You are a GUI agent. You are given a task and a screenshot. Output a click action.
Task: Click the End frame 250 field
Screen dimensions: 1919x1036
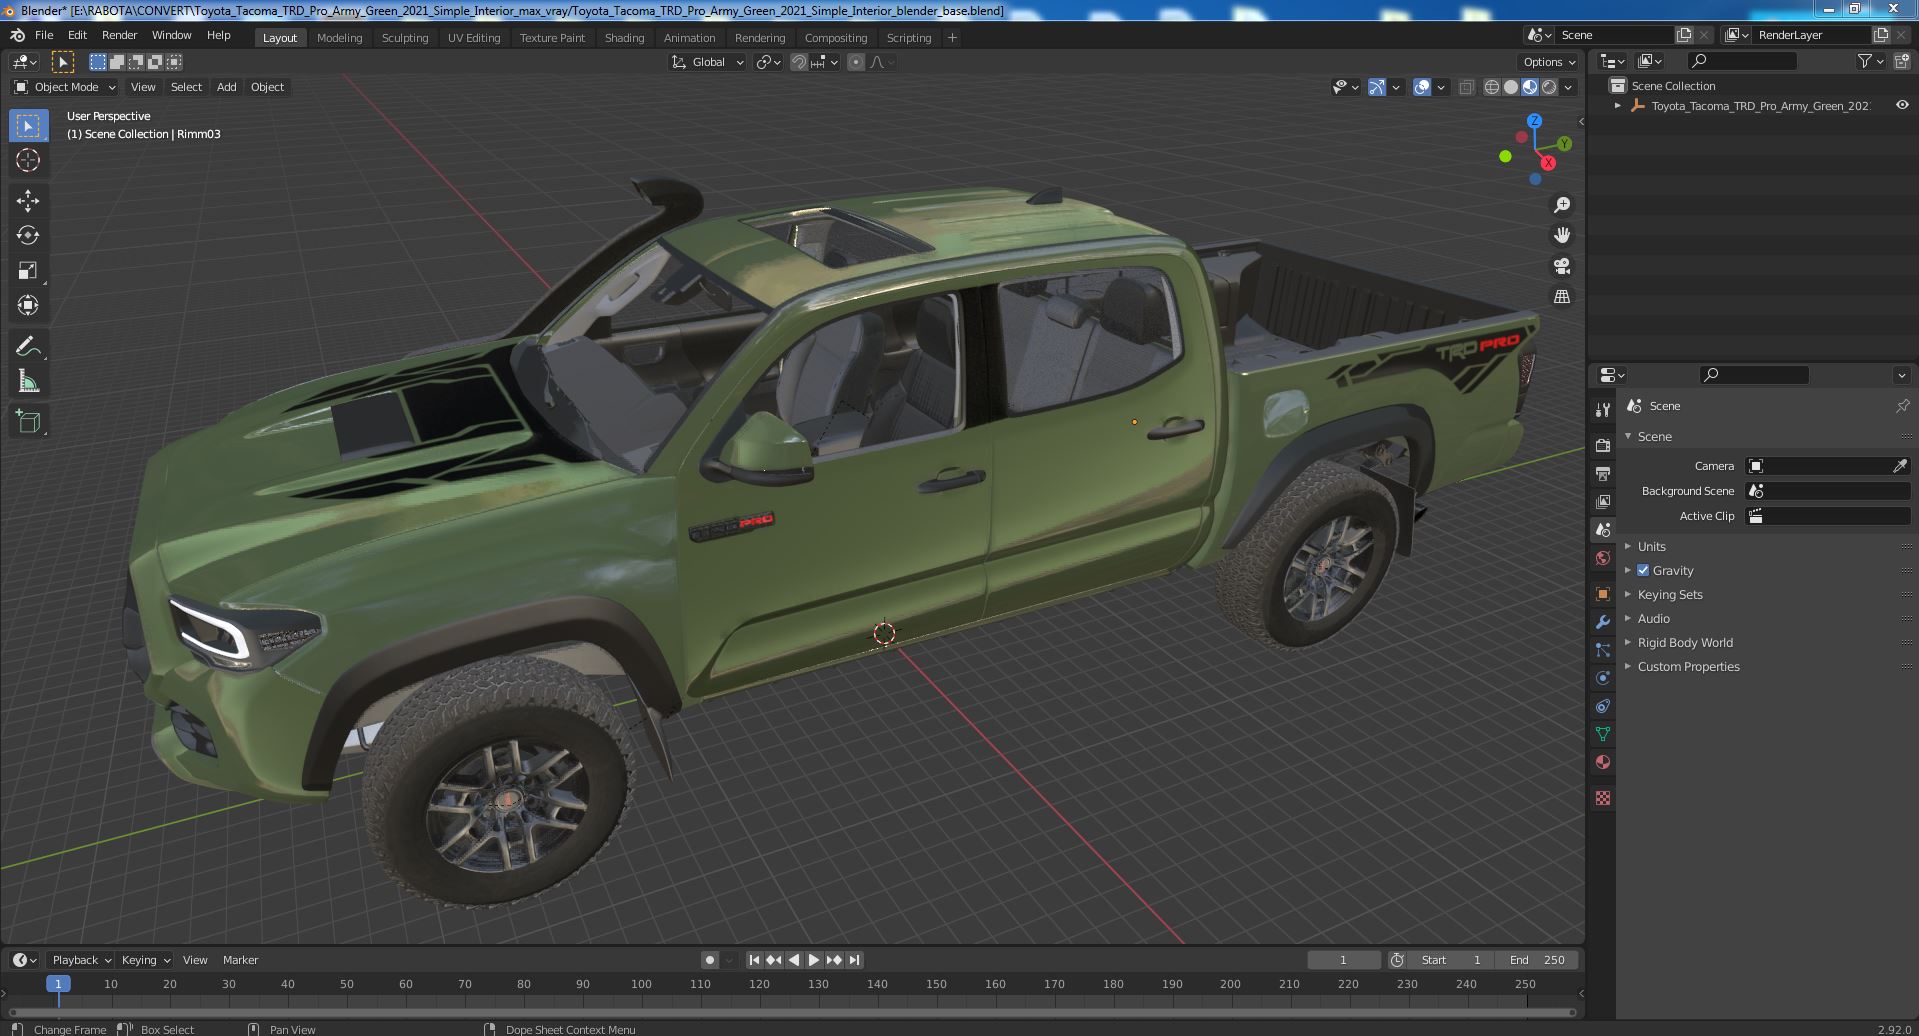click(1538, 960)
